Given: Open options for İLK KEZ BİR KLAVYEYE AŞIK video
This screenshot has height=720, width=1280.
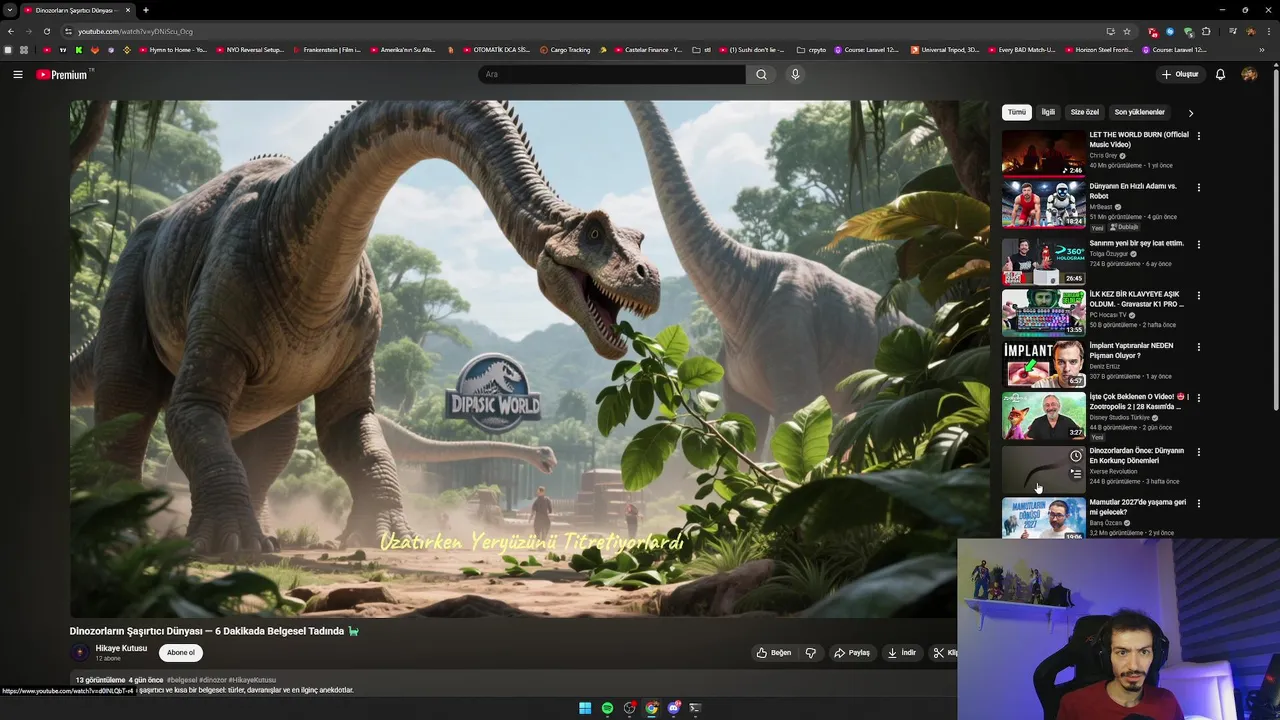Looking at the screenshot, I should [1198, 296].
